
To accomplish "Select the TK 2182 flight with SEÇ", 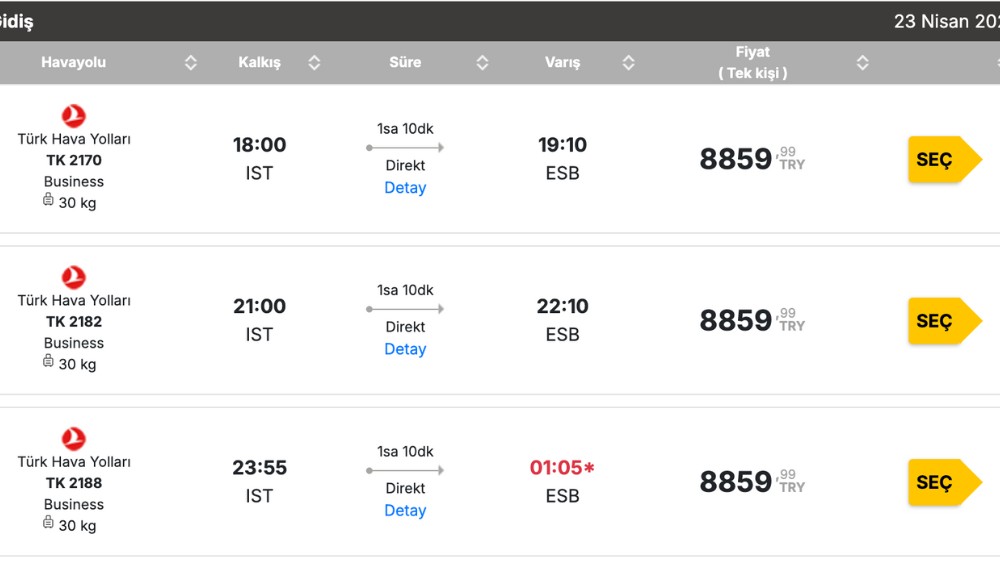I will [945, 321].
